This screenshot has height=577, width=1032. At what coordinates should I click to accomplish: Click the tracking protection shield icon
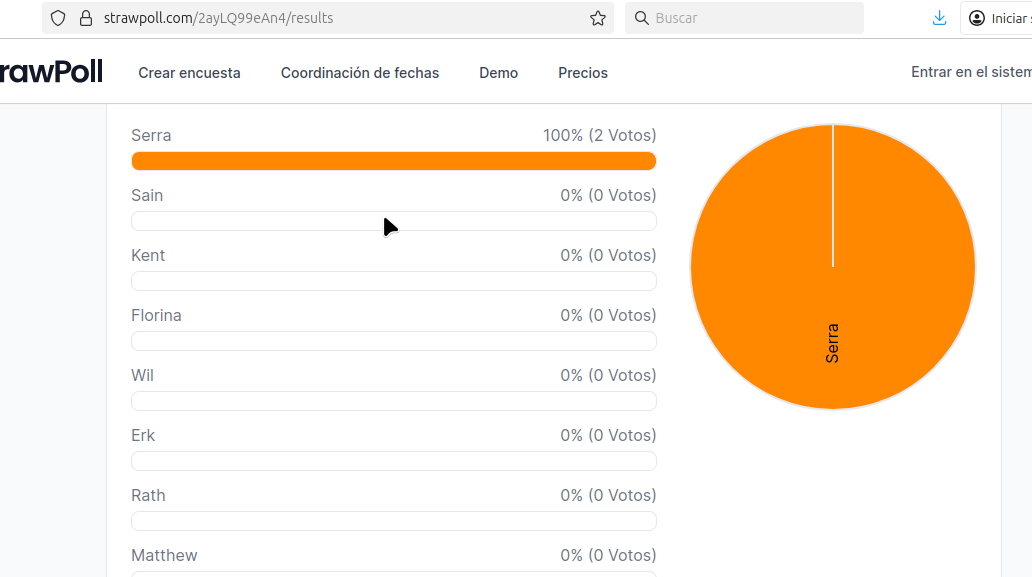[x=58, y=18]
